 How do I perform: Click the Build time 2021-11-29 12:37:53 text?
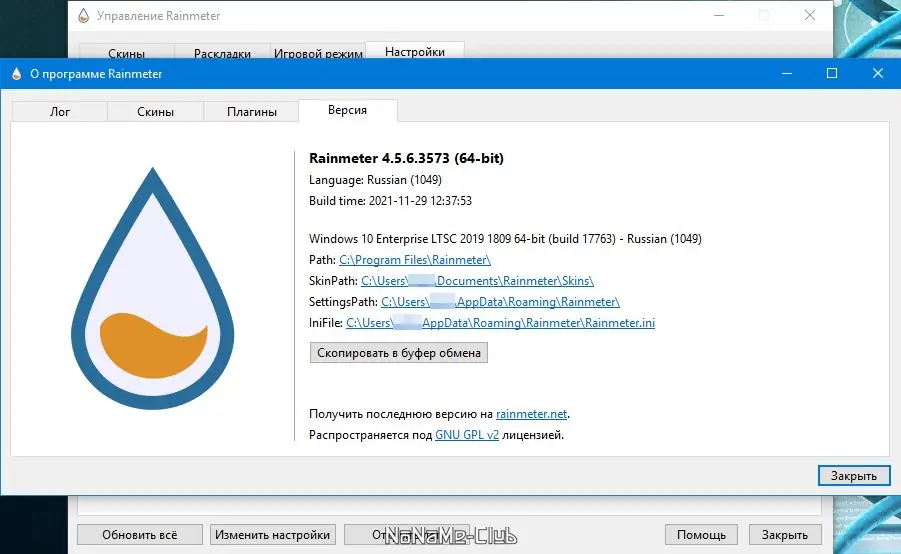(x=390, y=201)
